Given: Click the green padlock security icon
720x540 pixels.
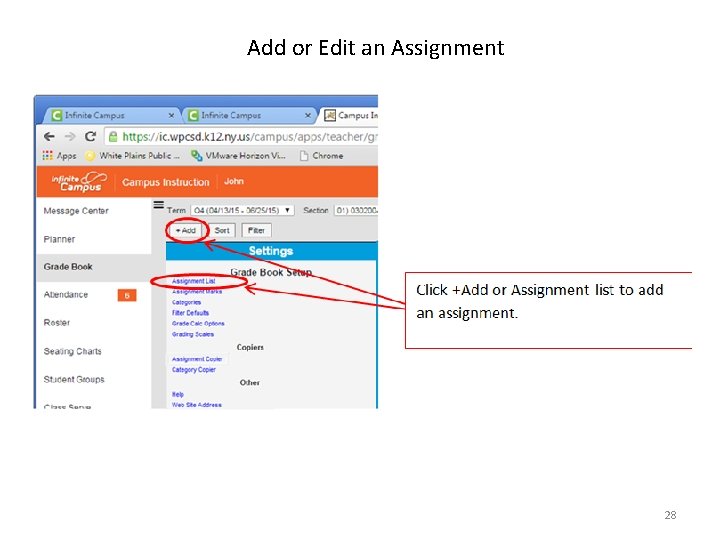Looking at the screenshot, I should pos(113,136).
